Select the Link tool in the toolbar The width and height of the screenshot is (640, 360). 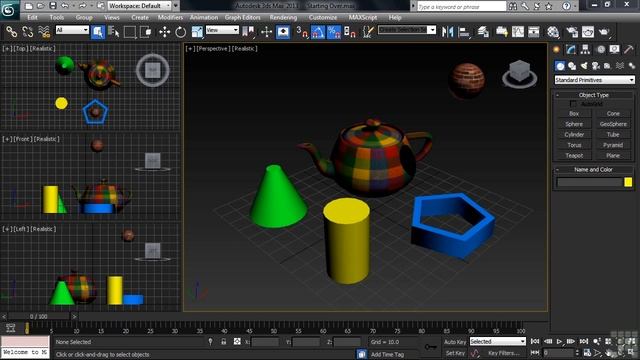point(11,31)
